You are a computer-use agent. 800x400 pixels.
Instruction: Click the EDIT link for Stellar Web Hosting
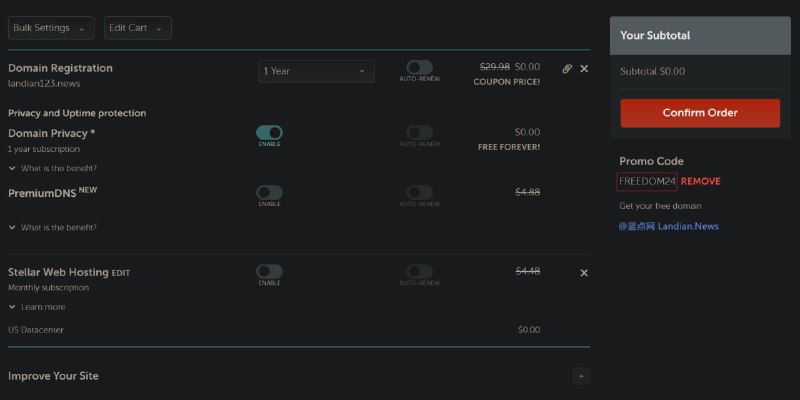pos(121,272)
